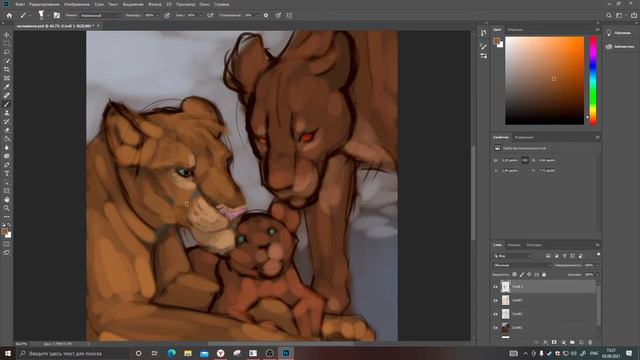Open the Color panel menu
Viewport: 640px width, 360px height.
[598, 29]
